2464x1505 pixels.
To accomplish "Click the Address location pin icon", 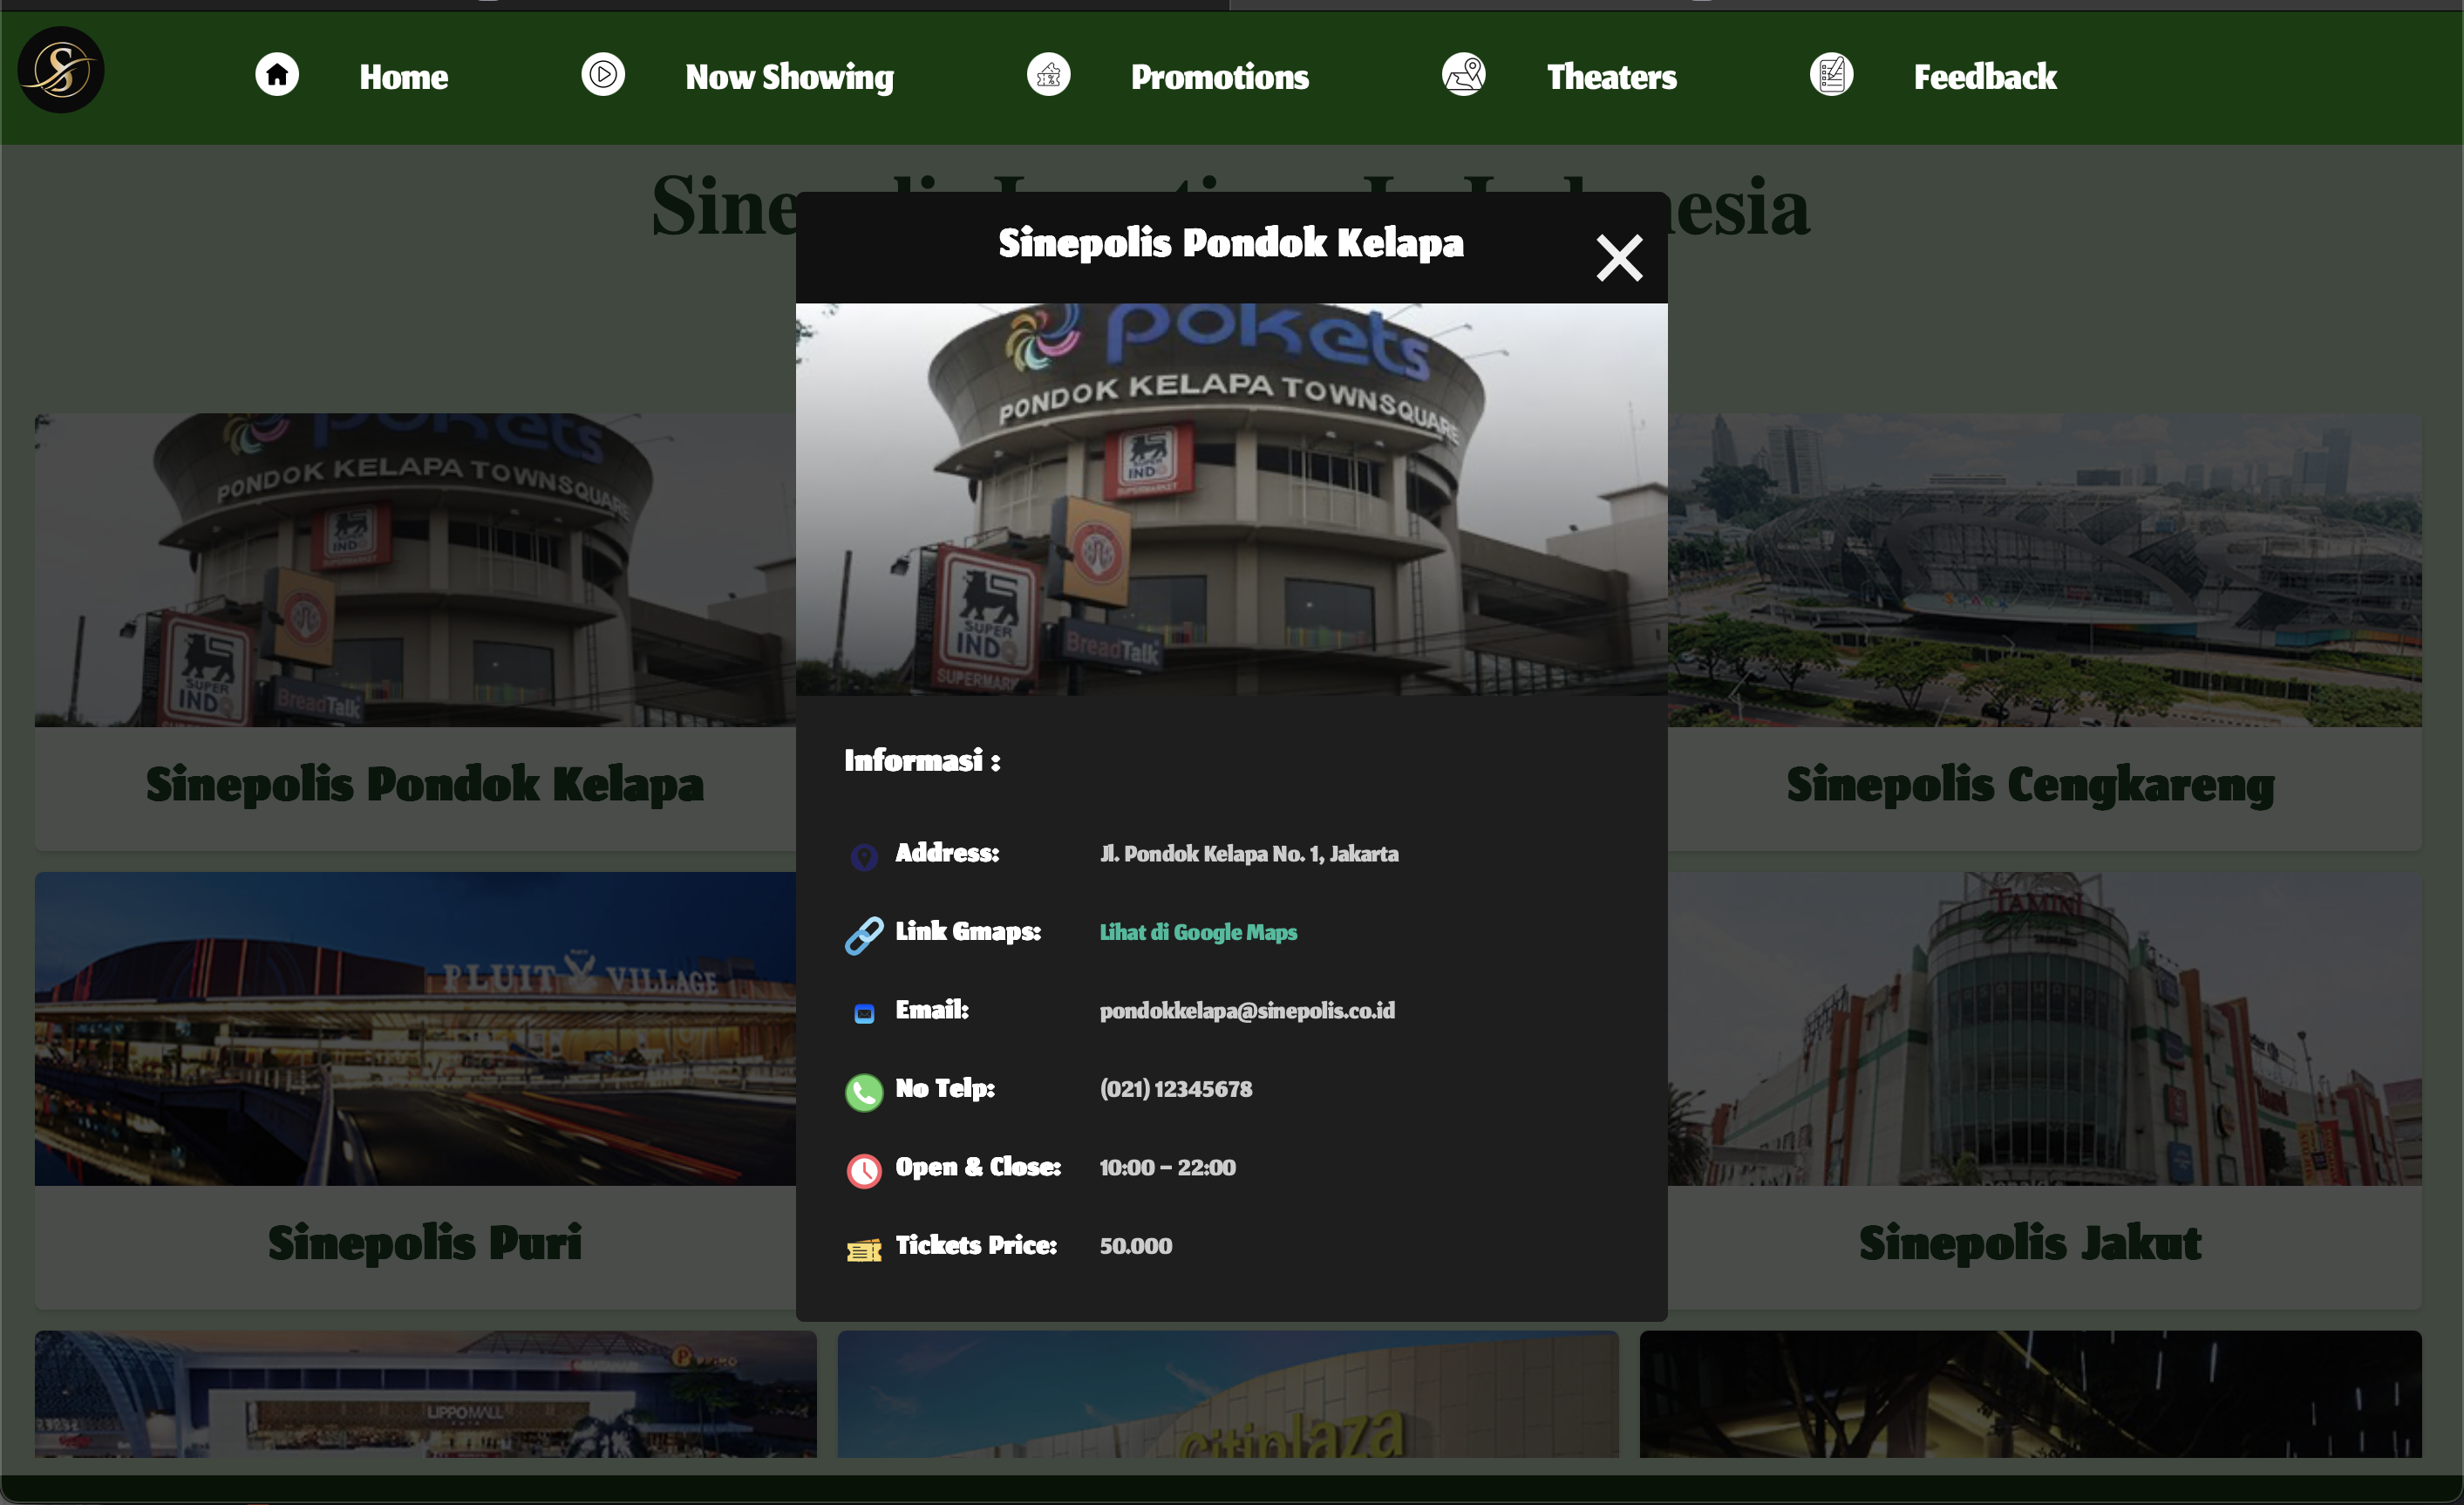I will 864,857.
